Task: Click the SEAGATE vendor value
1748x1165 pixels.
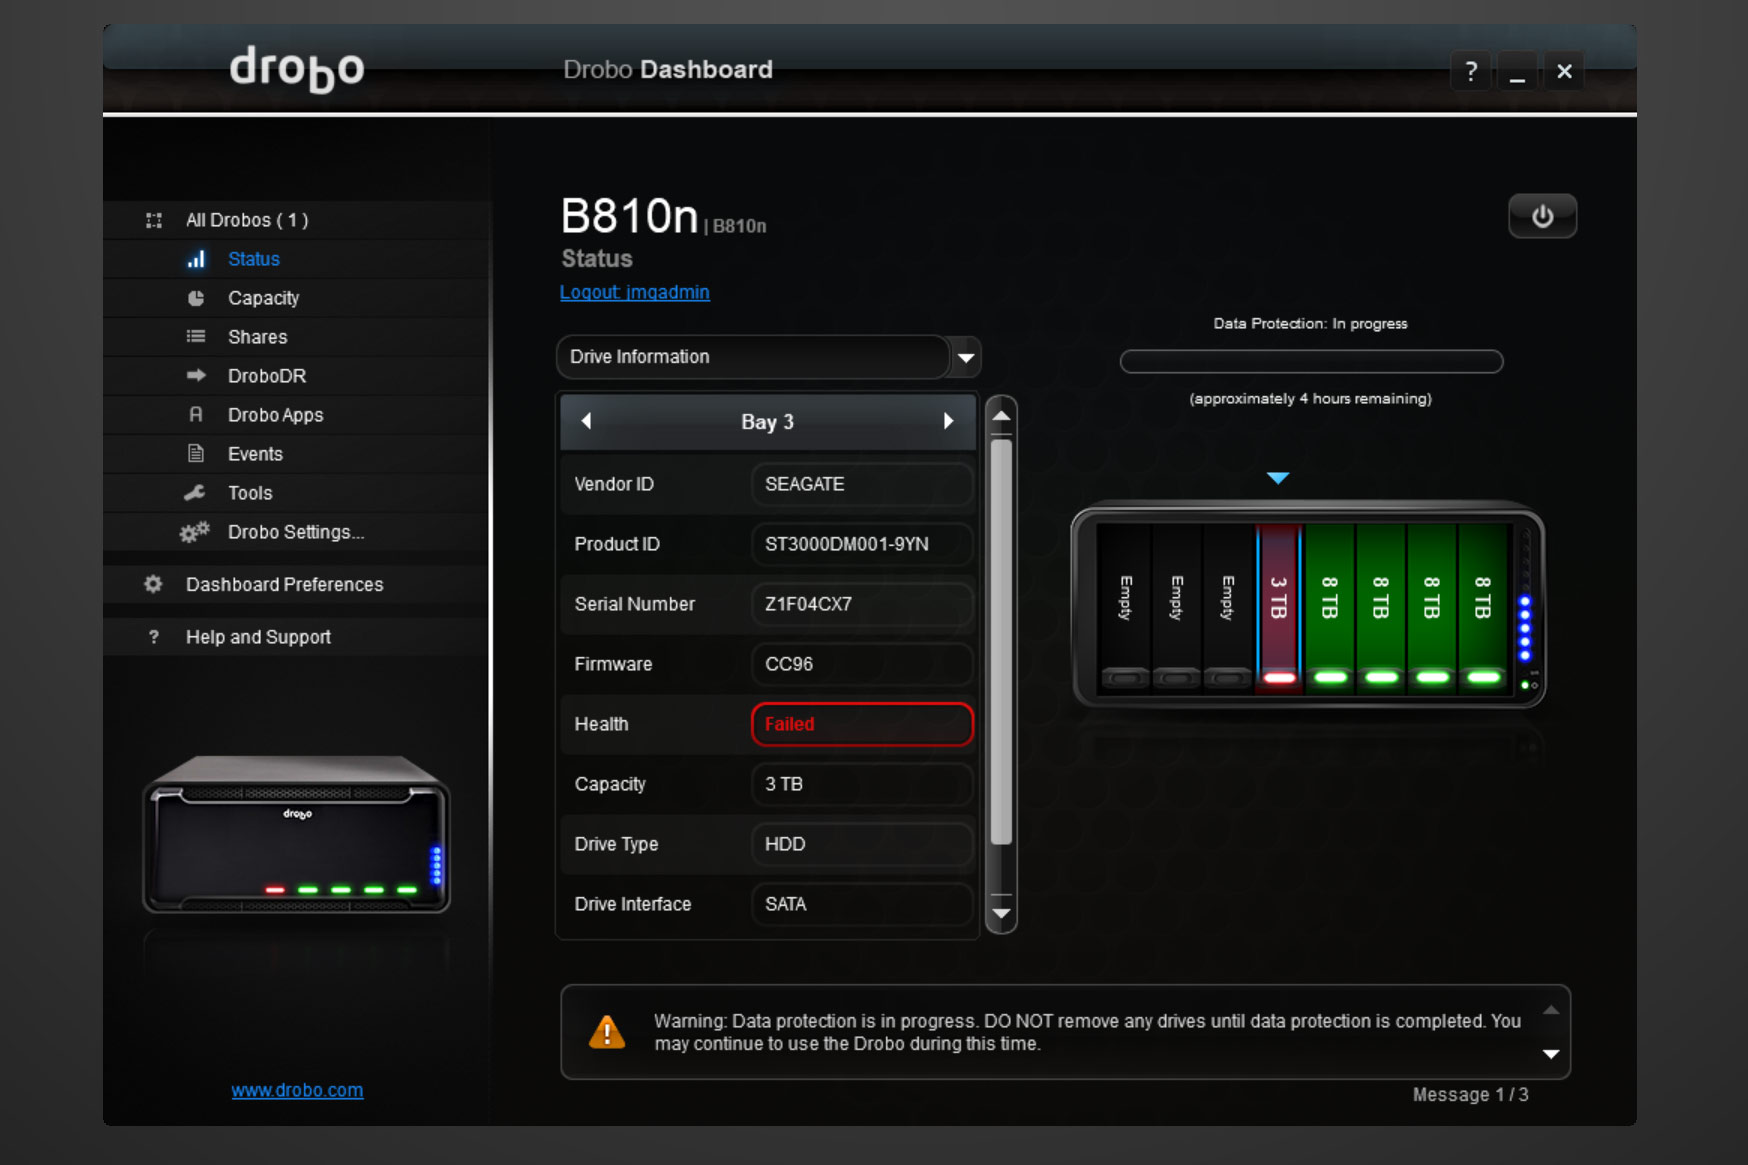Action: (862, 484)
